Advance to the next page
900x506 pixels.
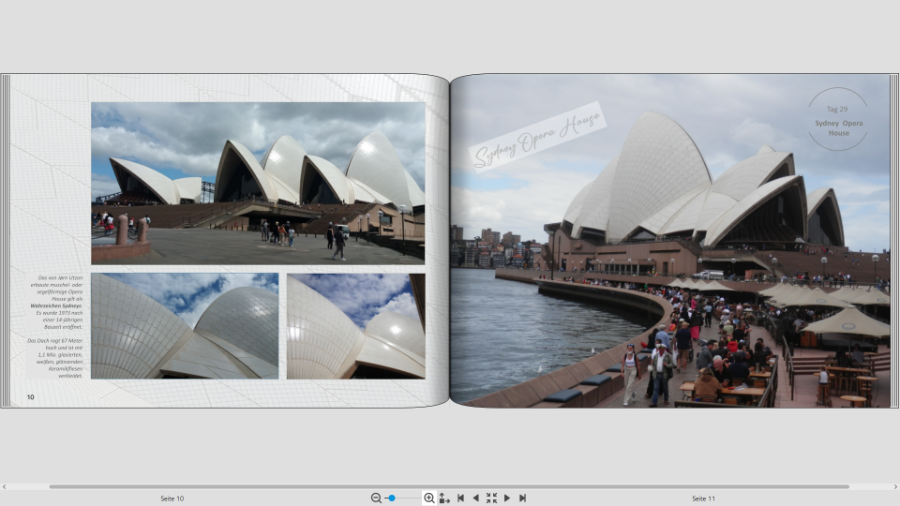pyautogui.click(x=507, y=498)
